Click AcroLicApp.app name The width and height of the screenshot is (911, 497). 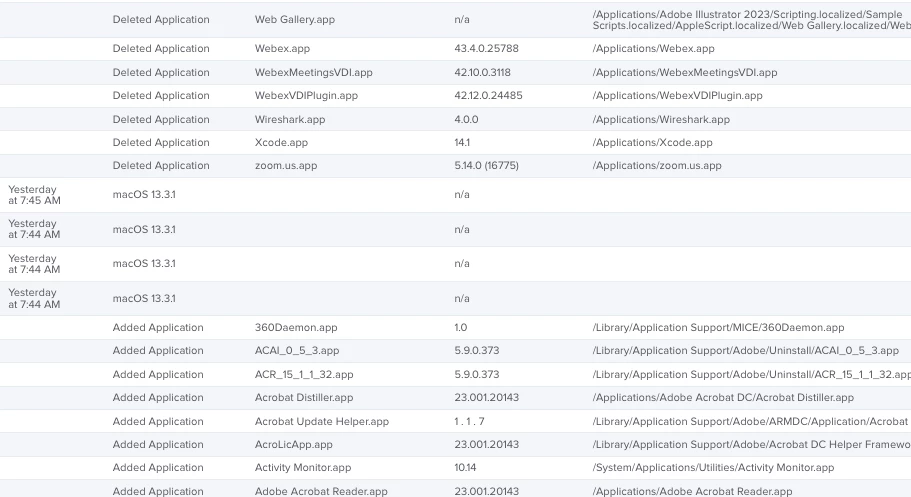293,445
